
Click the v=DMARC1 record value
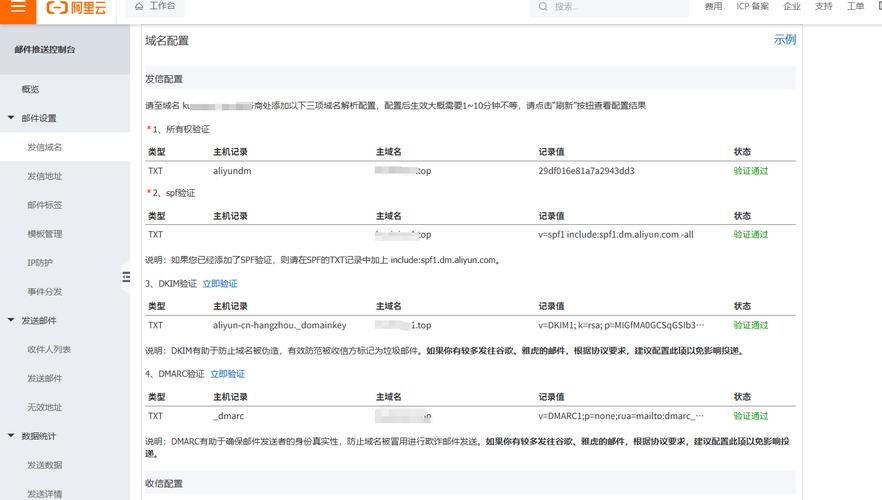tap(621, 416)
